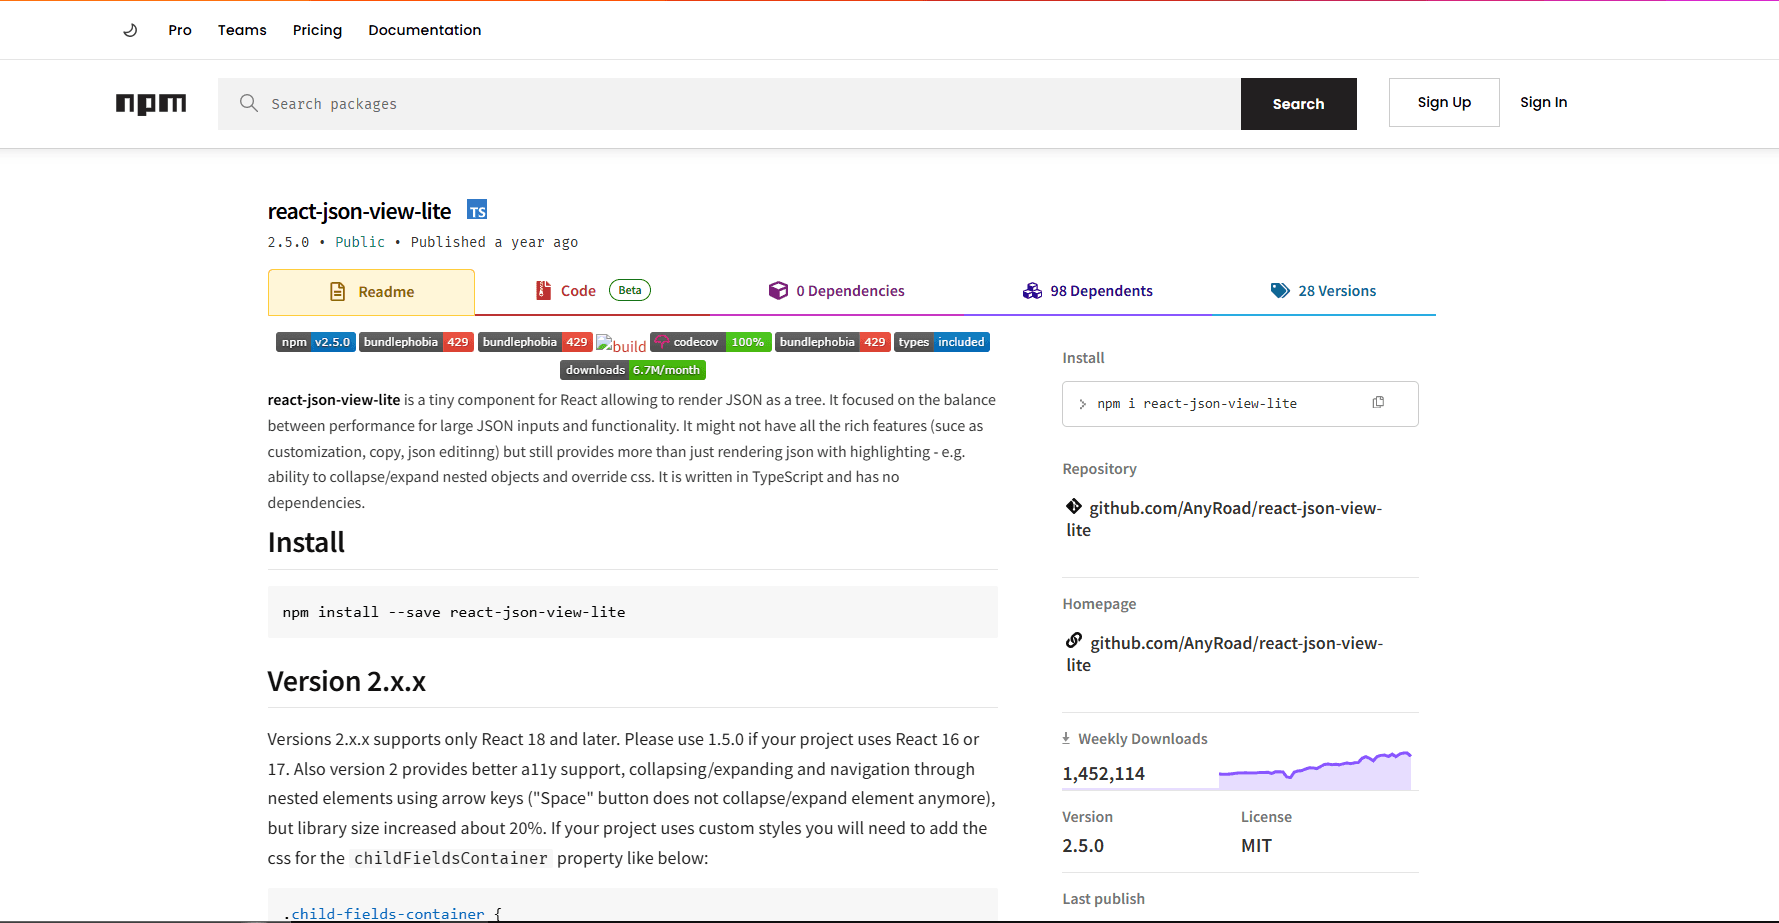Click the weekly downloads sparkline chart
1779x923 pixels.
coord(1315,770)
